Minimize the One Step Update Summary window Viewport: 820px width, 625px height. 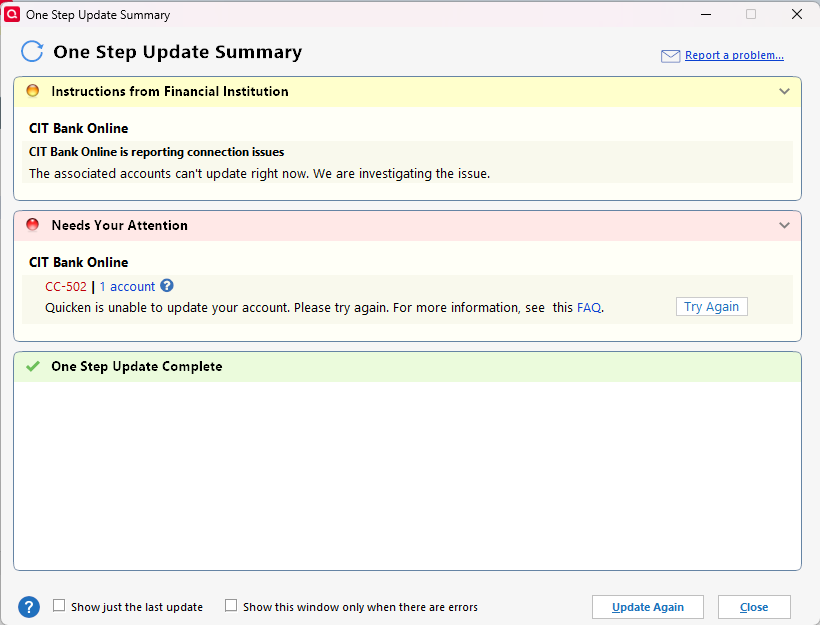[x=706, y=14]
